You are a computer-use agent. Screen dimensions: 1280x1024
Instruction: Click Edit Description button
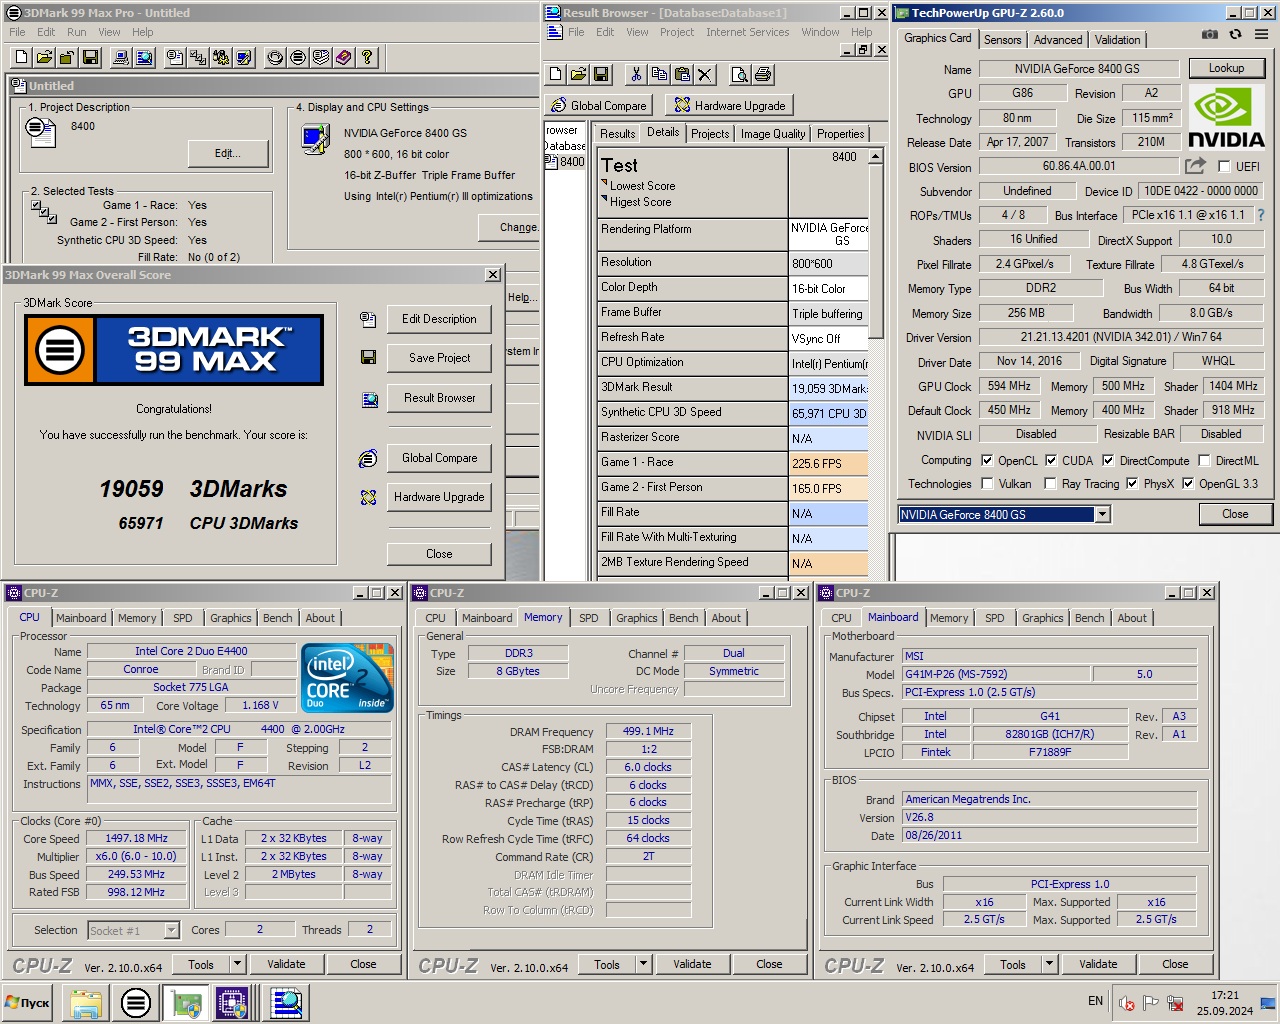[439, 319]
